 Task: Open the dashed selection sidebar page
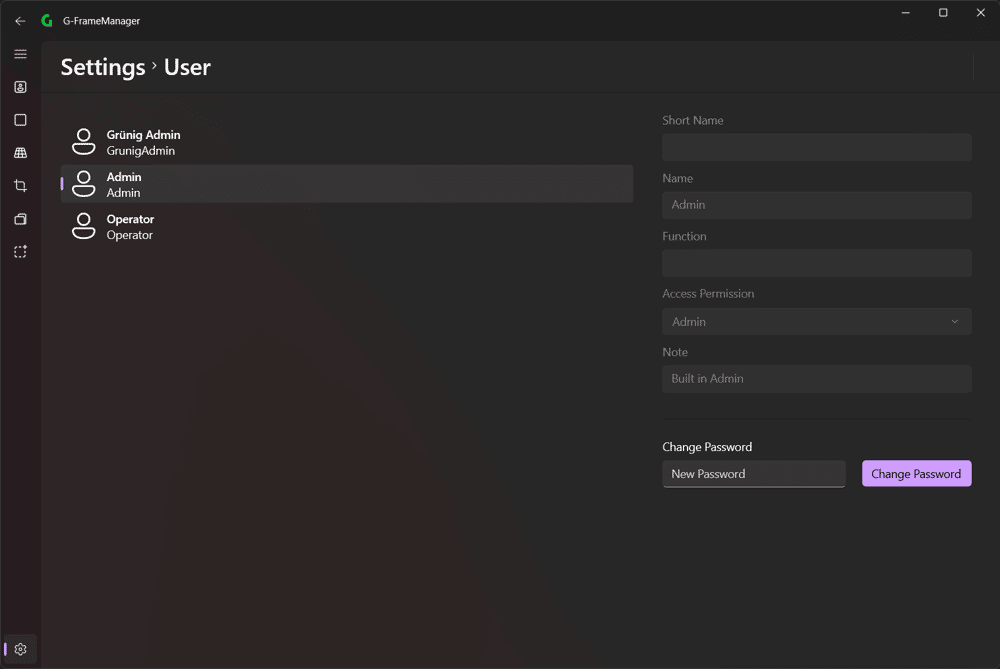(20, 252)
